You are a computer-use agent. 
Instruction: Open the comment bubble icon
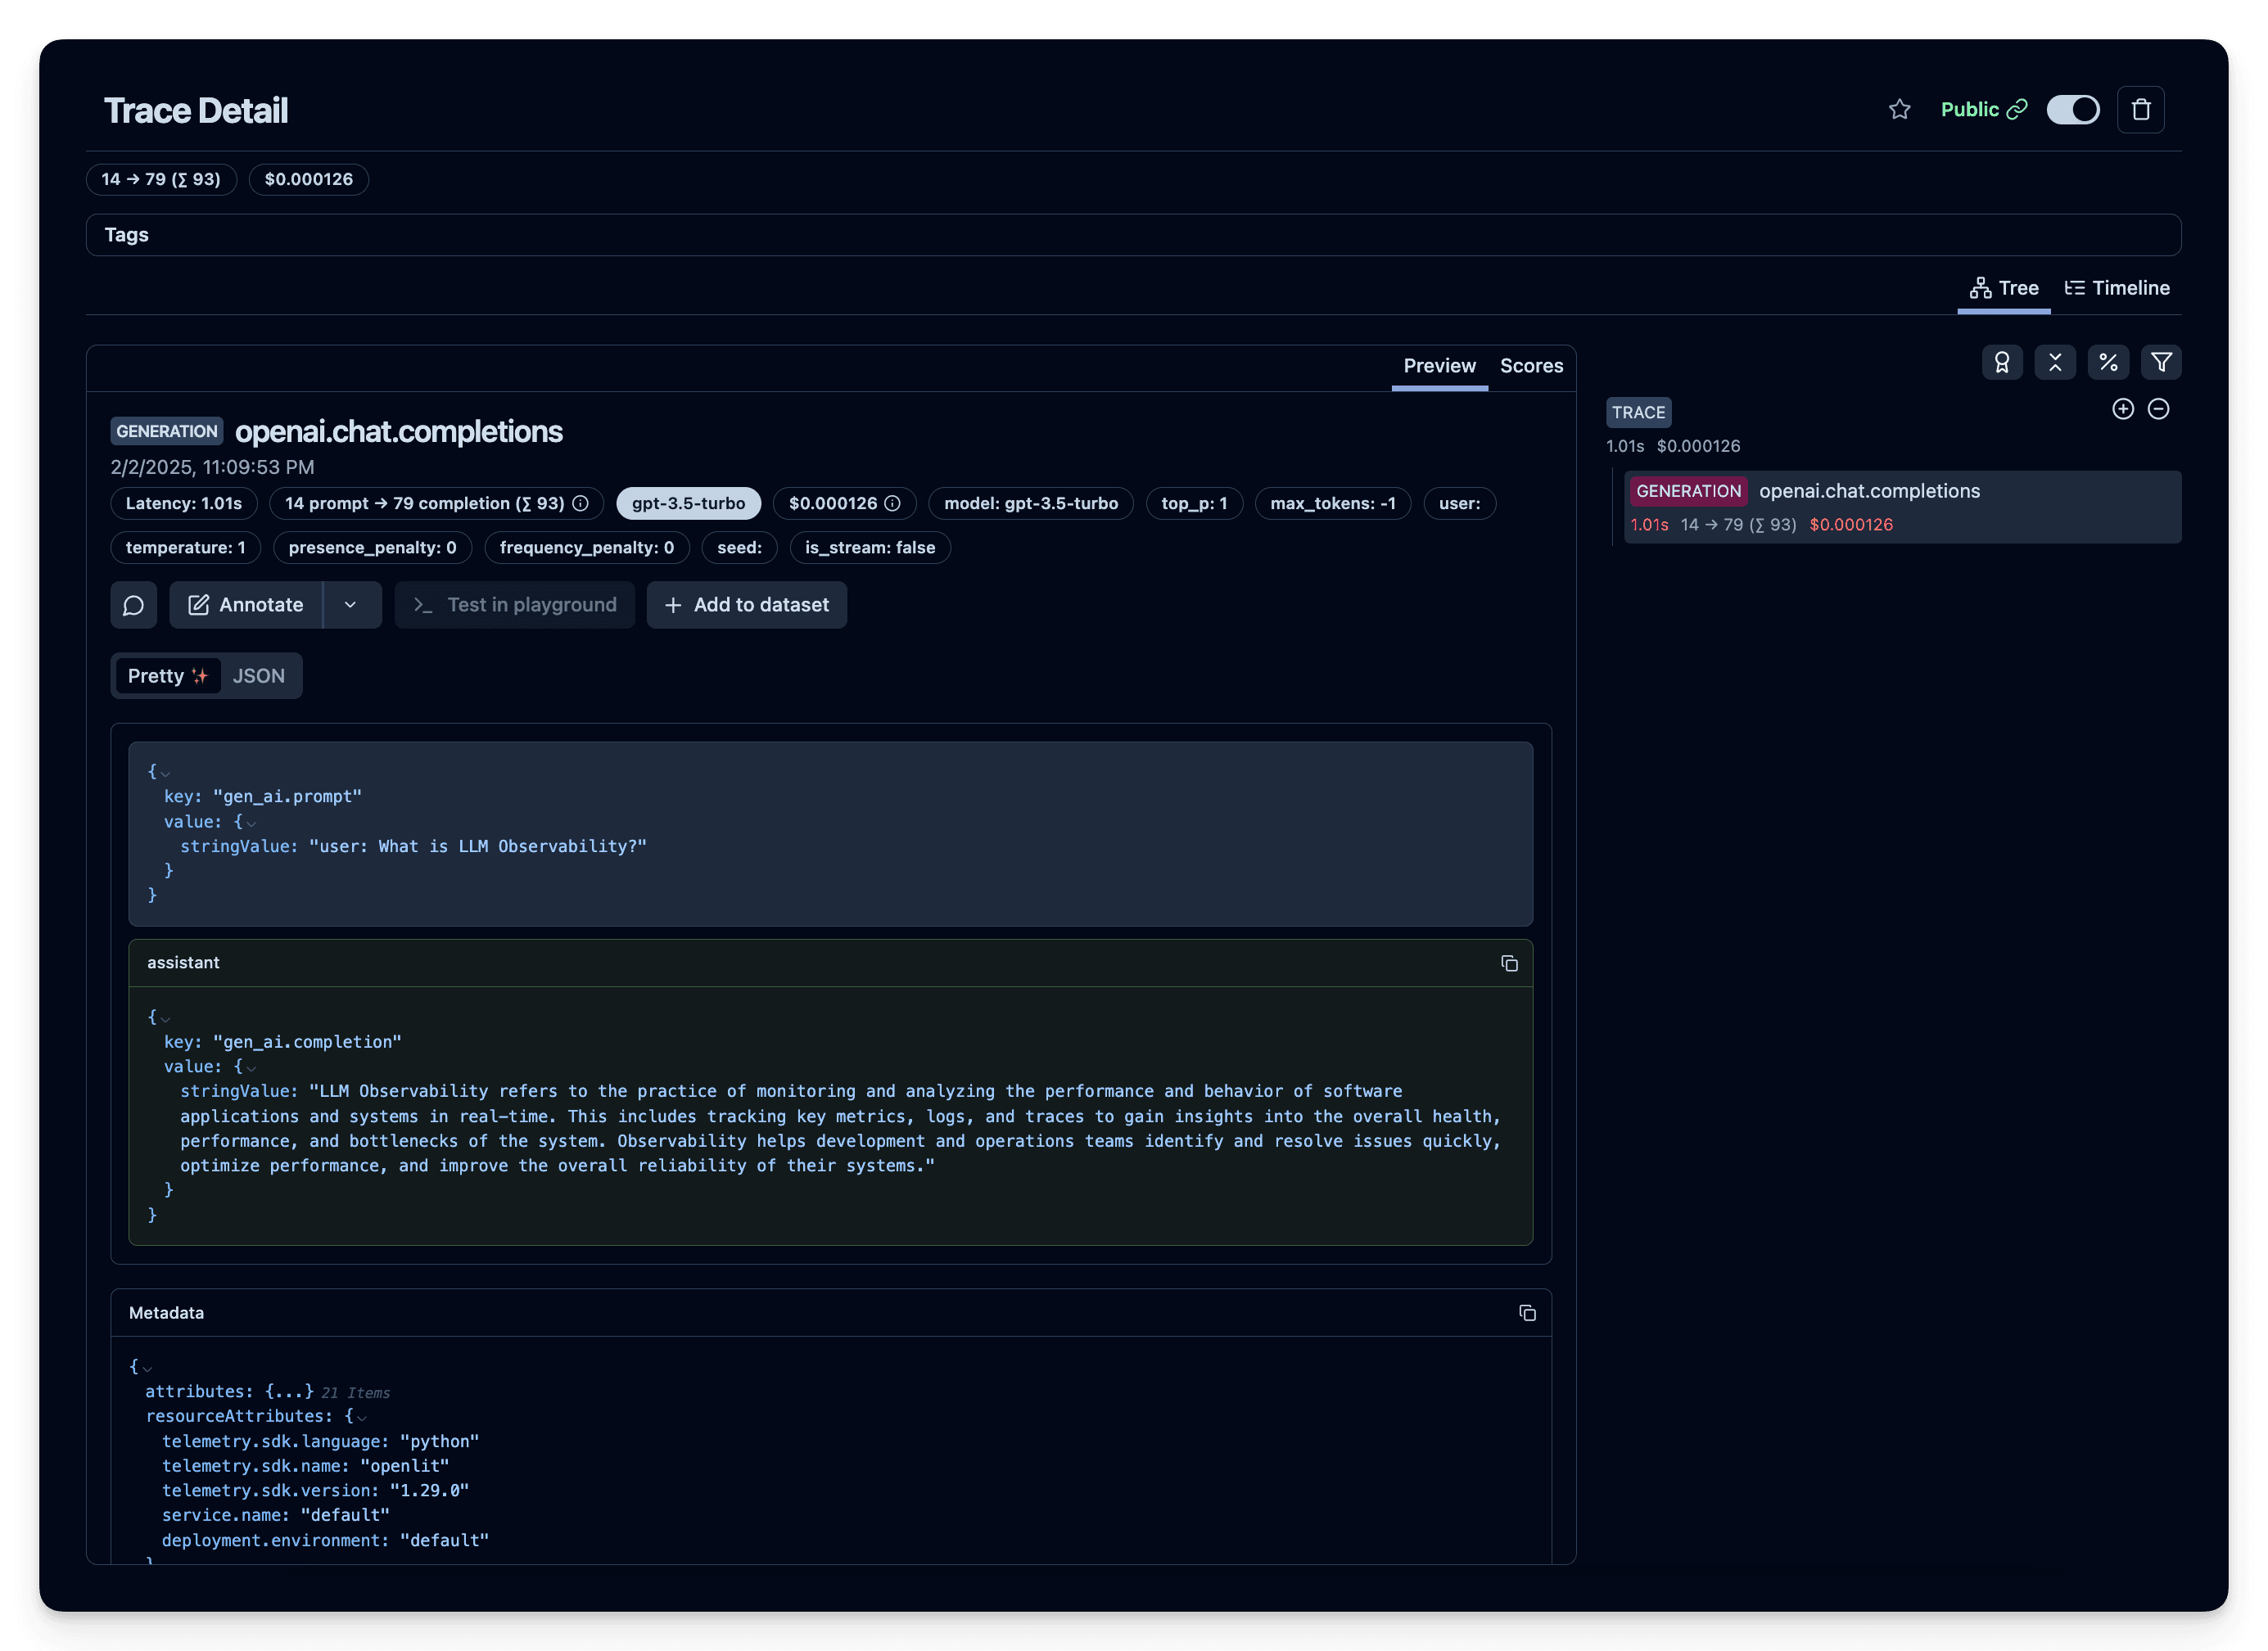134,605
